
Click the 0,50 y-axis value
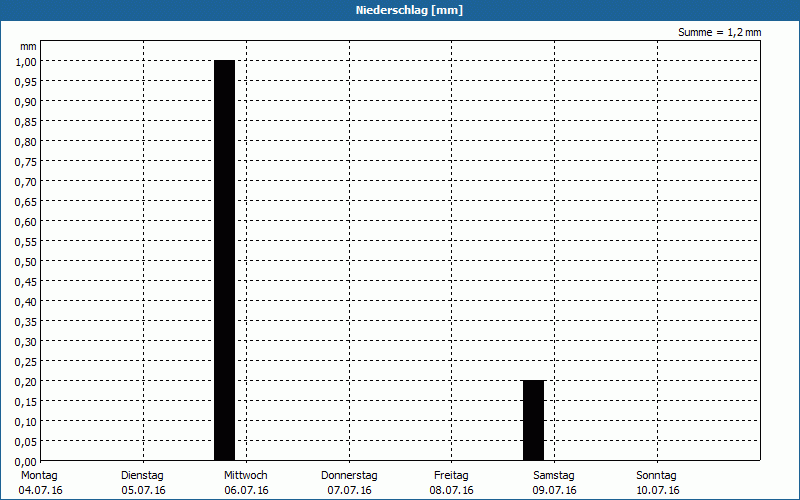coord(26,262)
